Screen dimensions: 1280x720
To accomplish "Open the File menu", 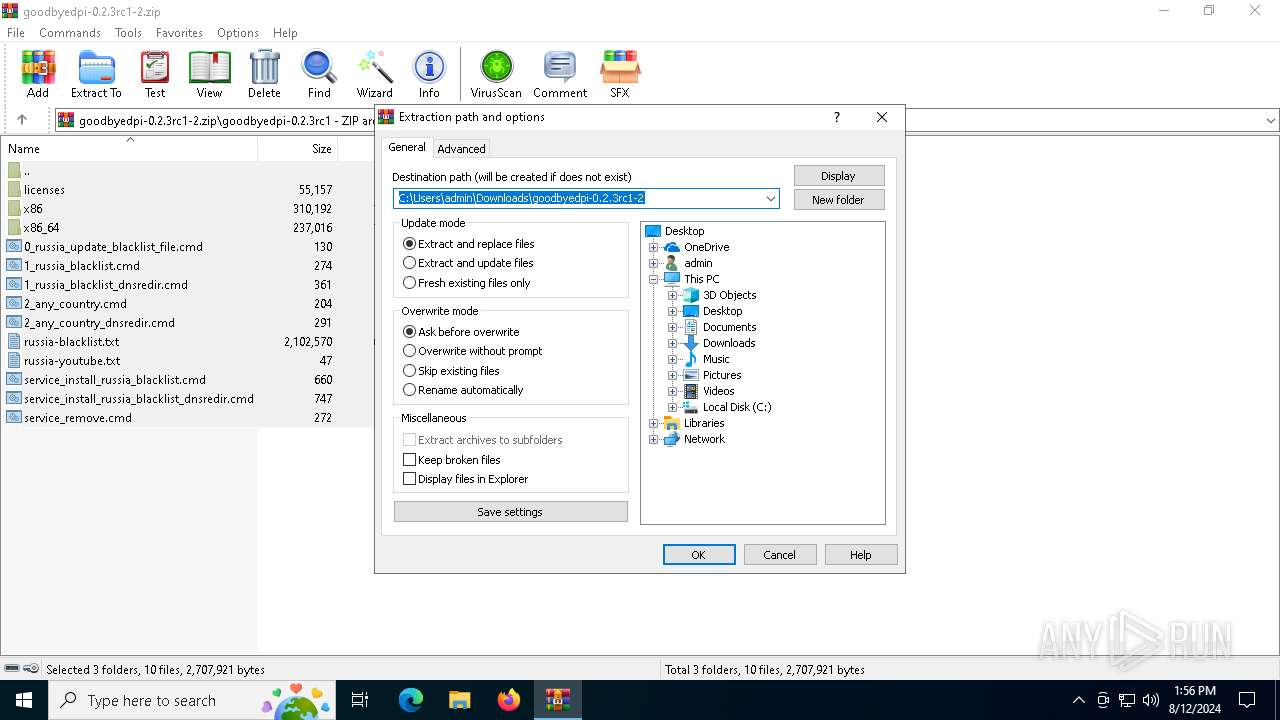I will coord(16,32).
